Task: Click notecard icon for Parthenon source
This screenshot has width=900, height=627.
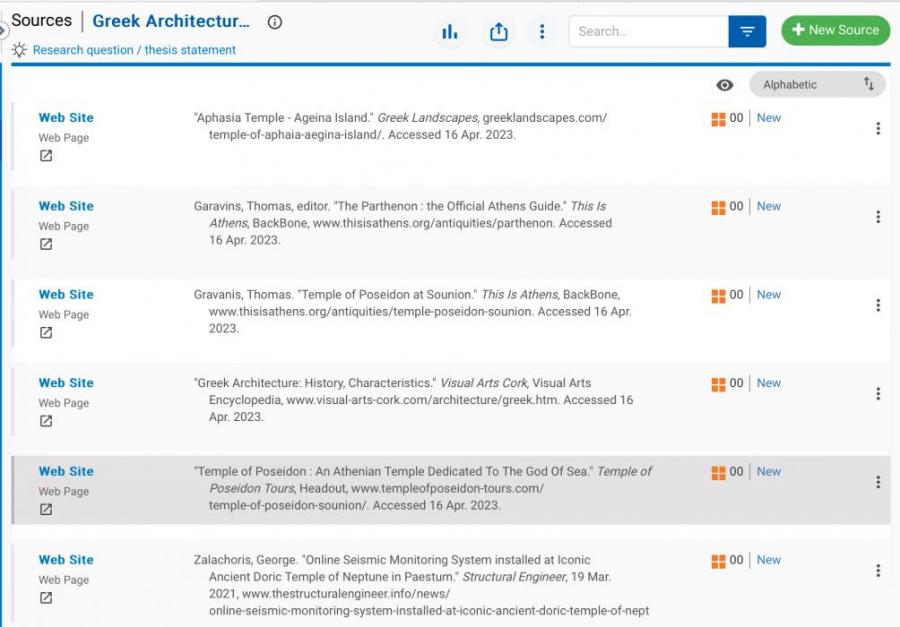Action: click(718, 207)
